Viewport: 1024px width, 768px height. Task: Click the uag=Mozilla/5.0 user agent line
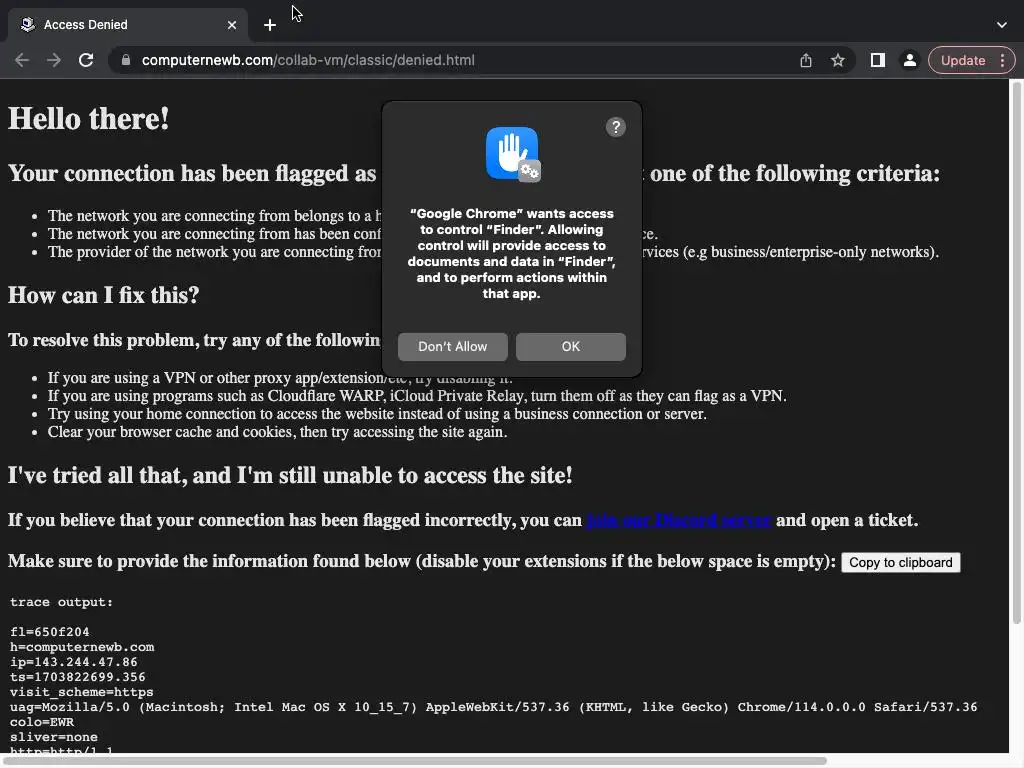click(x=494, y=707)
